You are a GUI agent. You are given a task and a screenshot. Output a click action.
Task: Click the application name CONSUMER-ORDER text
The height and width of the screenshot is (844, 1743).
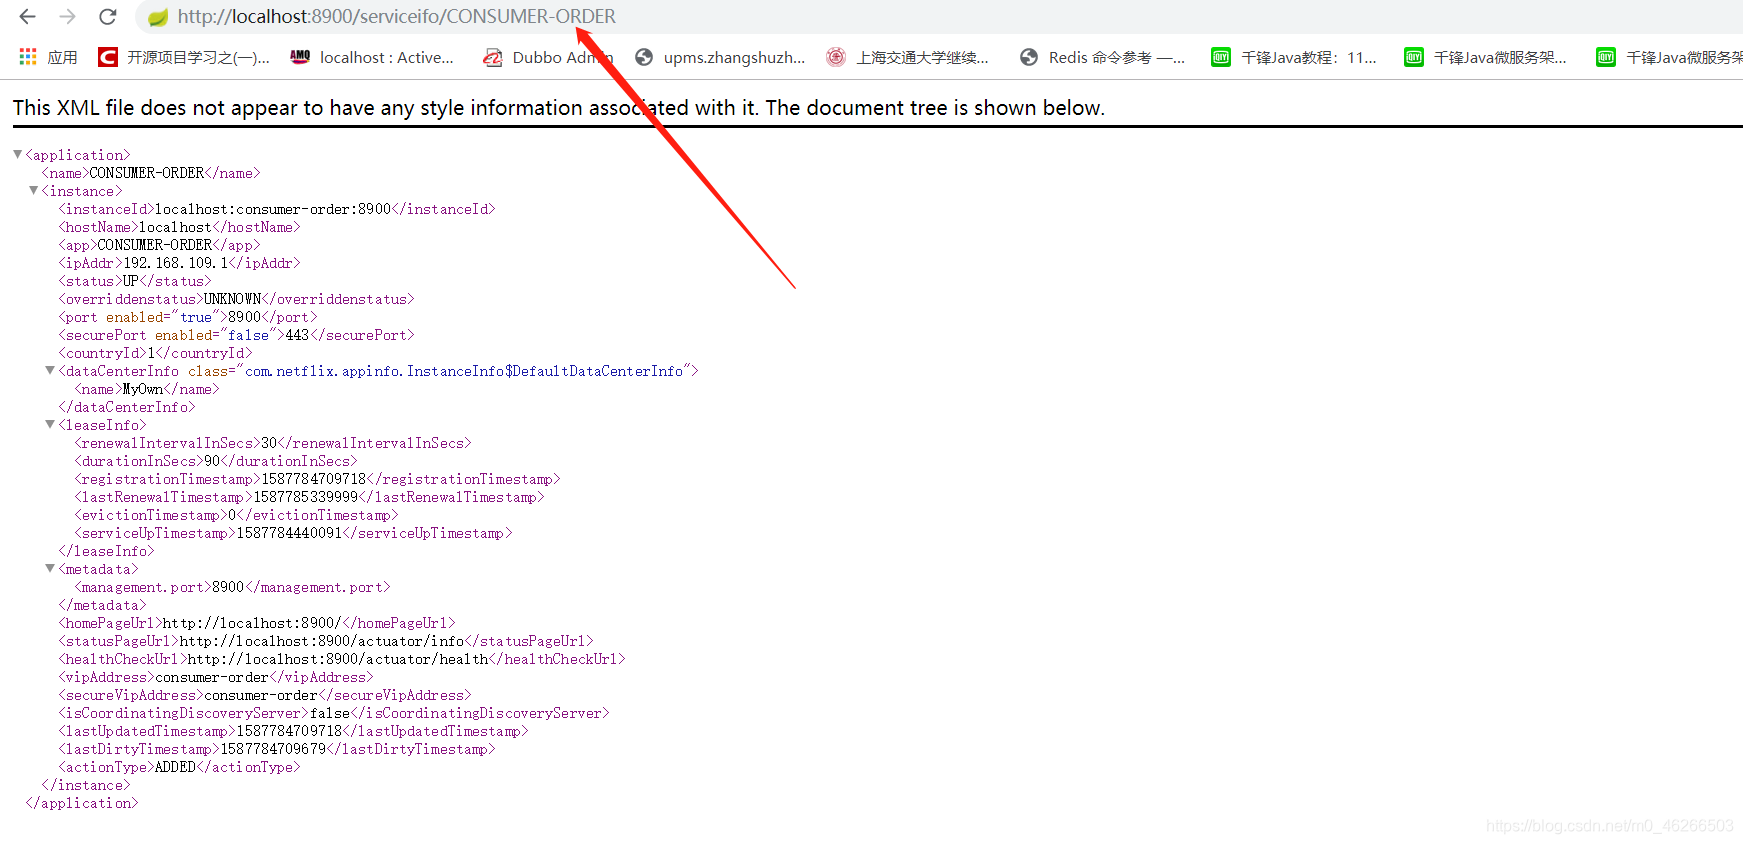(x=147, y=173)
